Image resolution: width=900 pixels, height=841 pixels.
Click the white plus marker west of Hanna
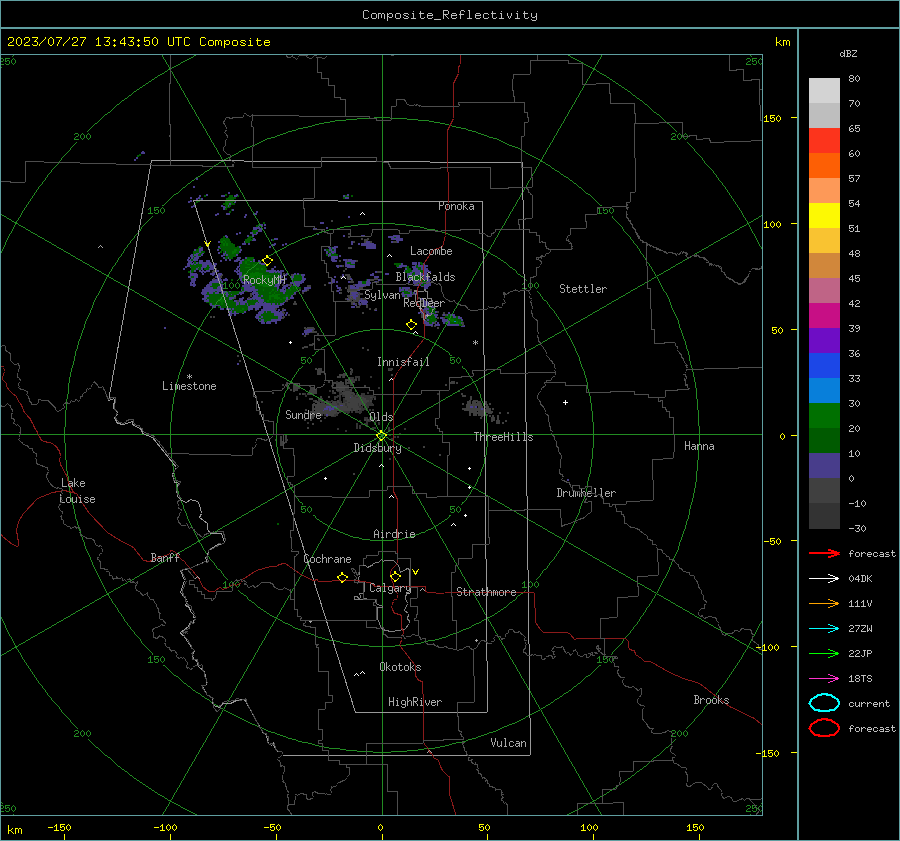565,402
